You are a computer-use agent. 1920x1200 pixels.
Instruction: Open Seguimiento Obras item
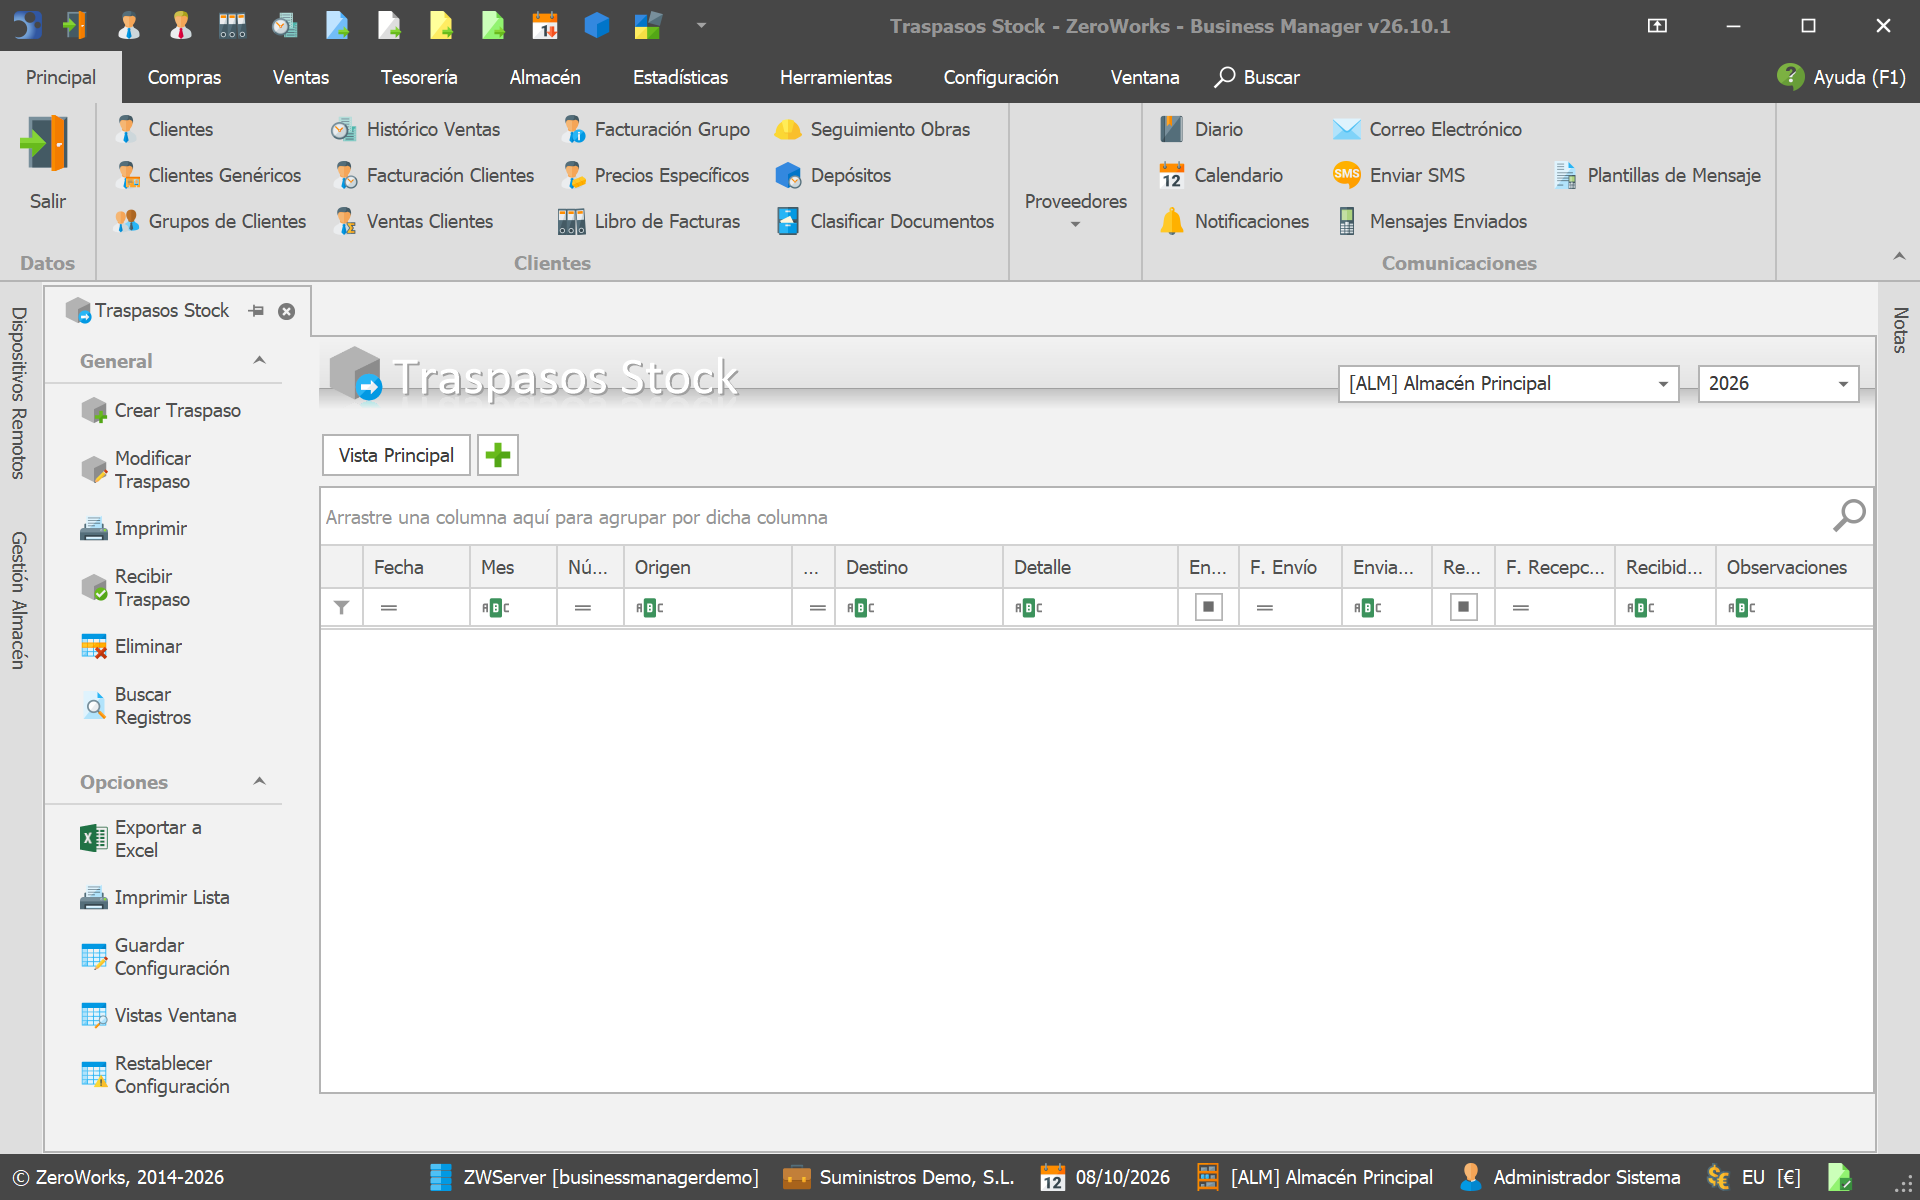[872, 129]
